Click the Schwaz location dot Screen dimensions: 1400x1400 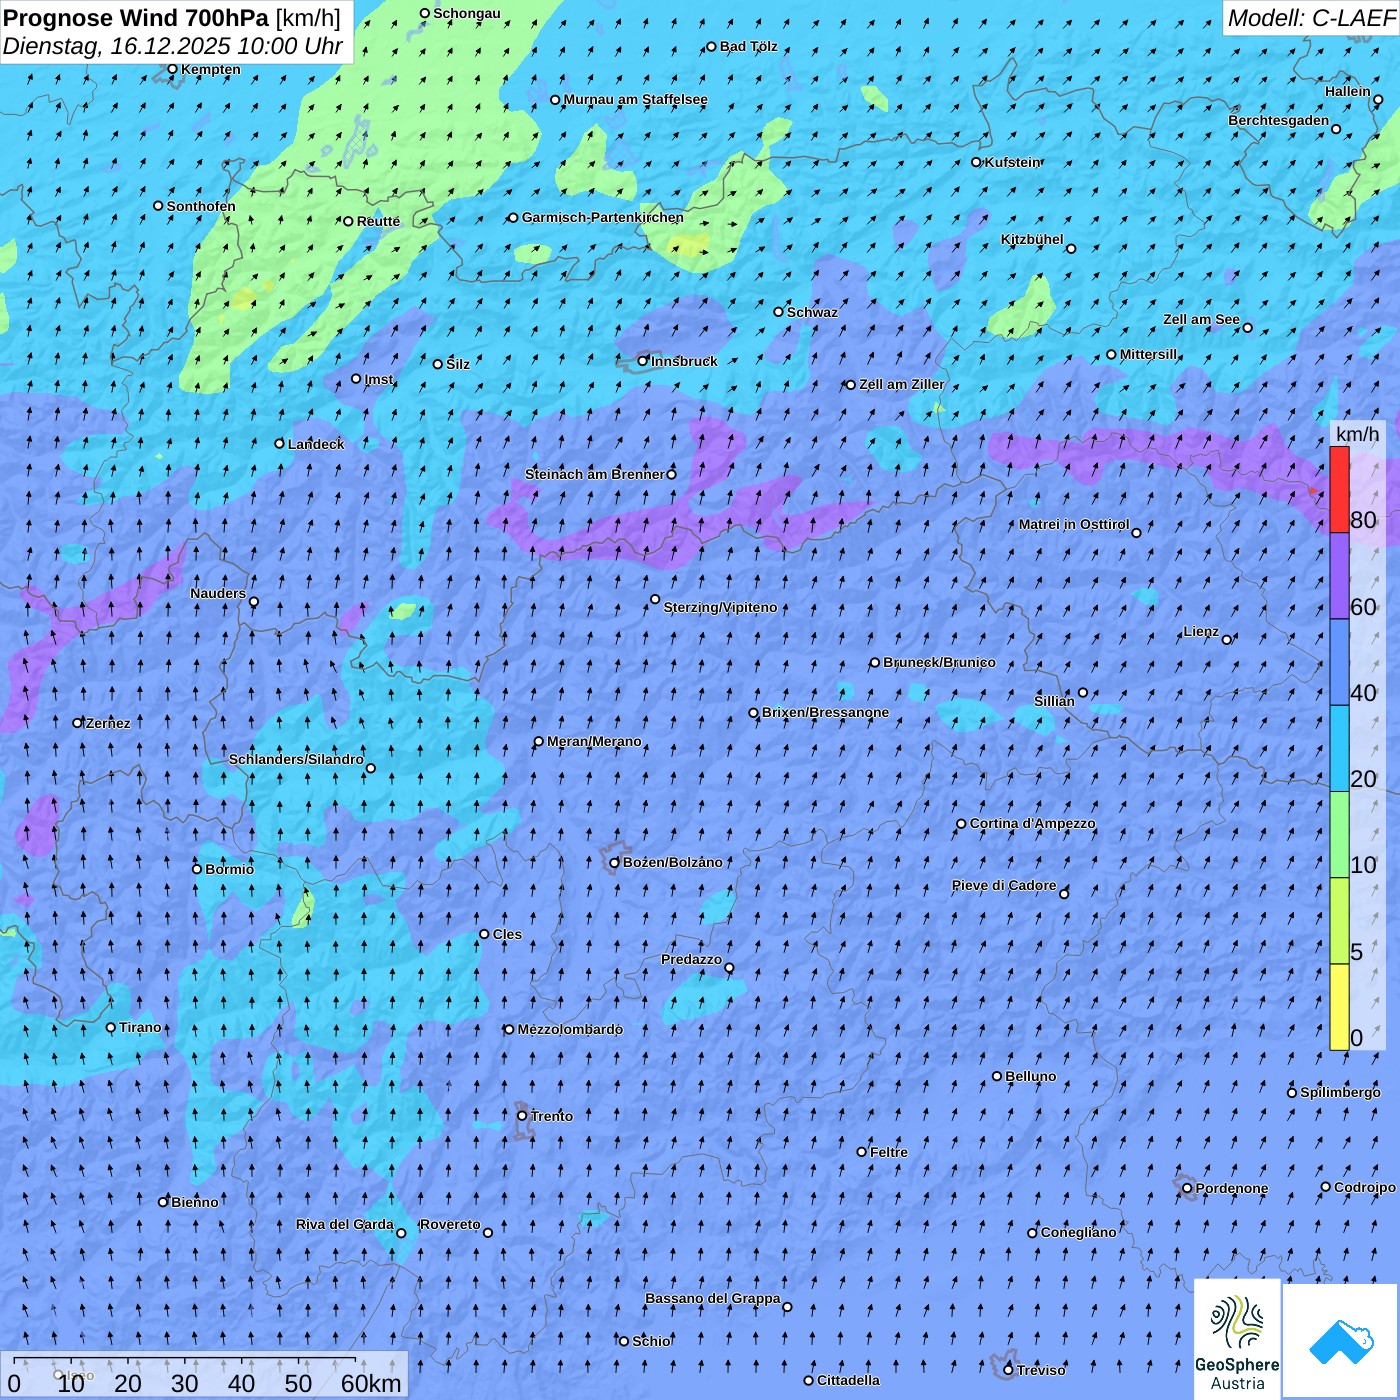[x=778, y=312]
